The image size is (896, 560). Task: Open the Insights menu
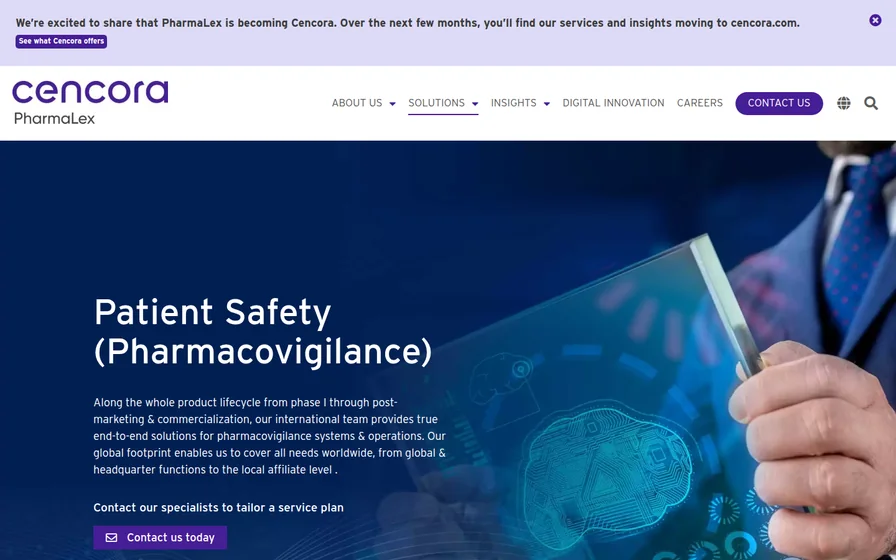(x=513, y=103)
